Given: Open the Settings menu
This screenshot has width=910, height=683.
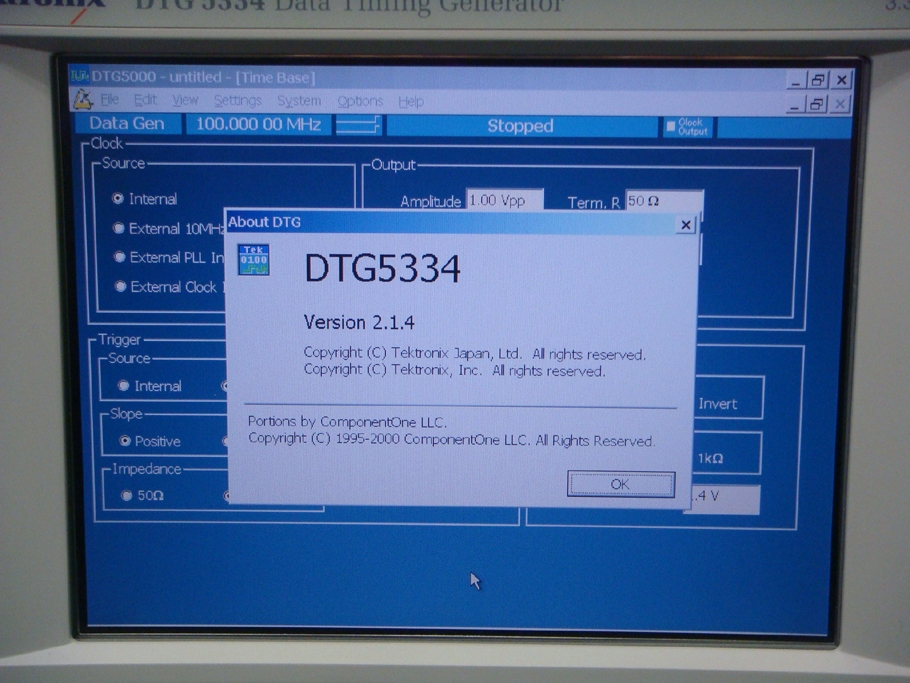Looking at the screenshot, I should tap(237, 101).
